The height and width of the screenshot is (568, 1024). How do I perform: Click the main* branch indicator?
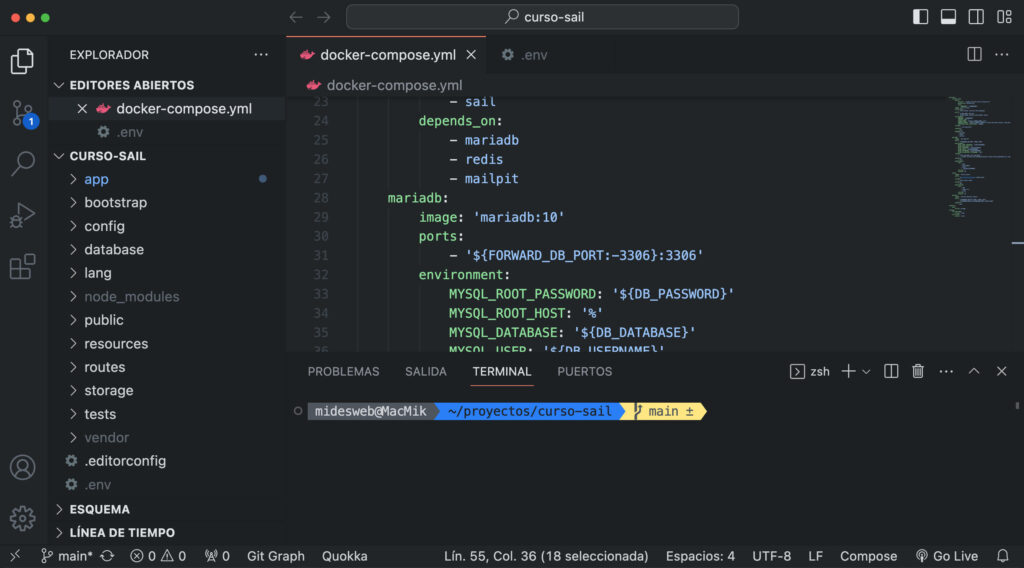tap(66, 556)
